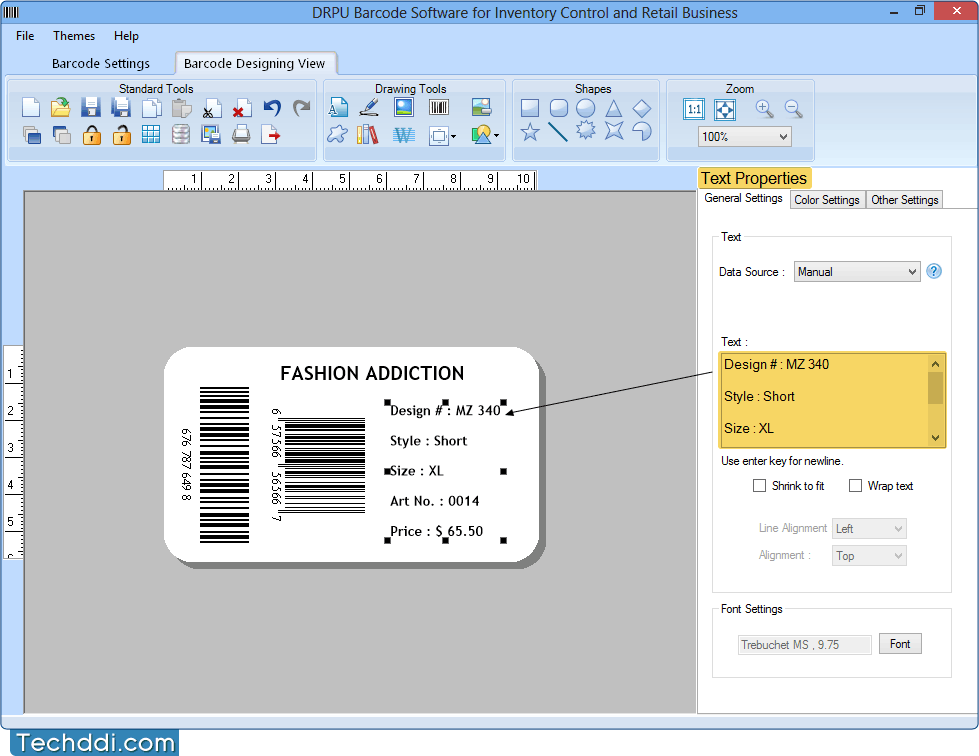This screenshot has height=756, width=979.
Task: Expand the frame tool dropdown arrow
Action: pos(453,136)
